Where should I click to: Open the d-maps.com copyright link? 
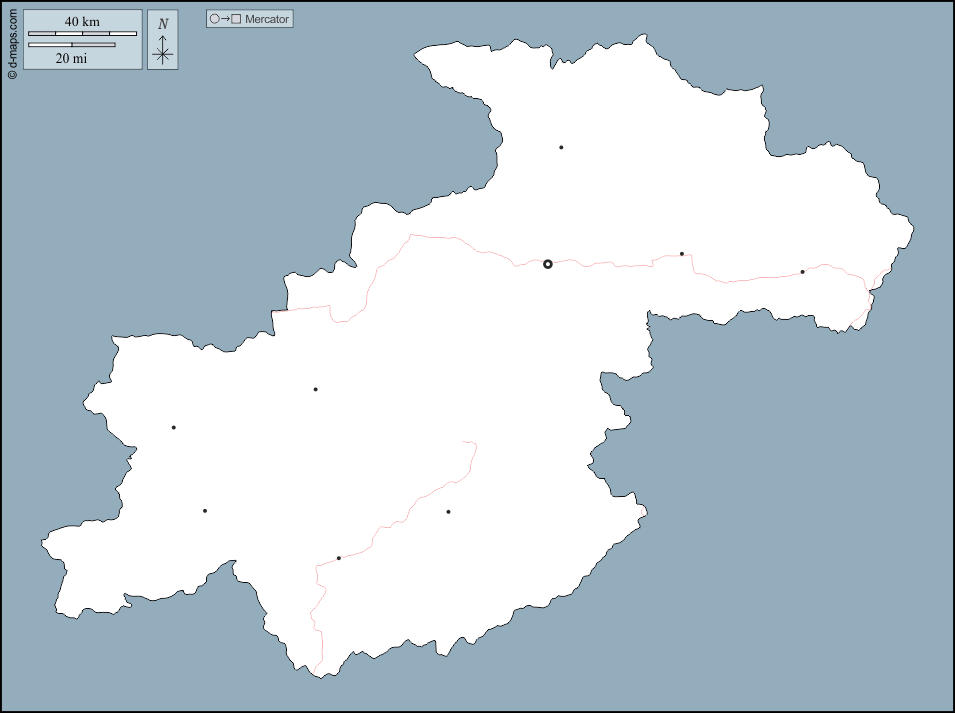tap(12, 41)
